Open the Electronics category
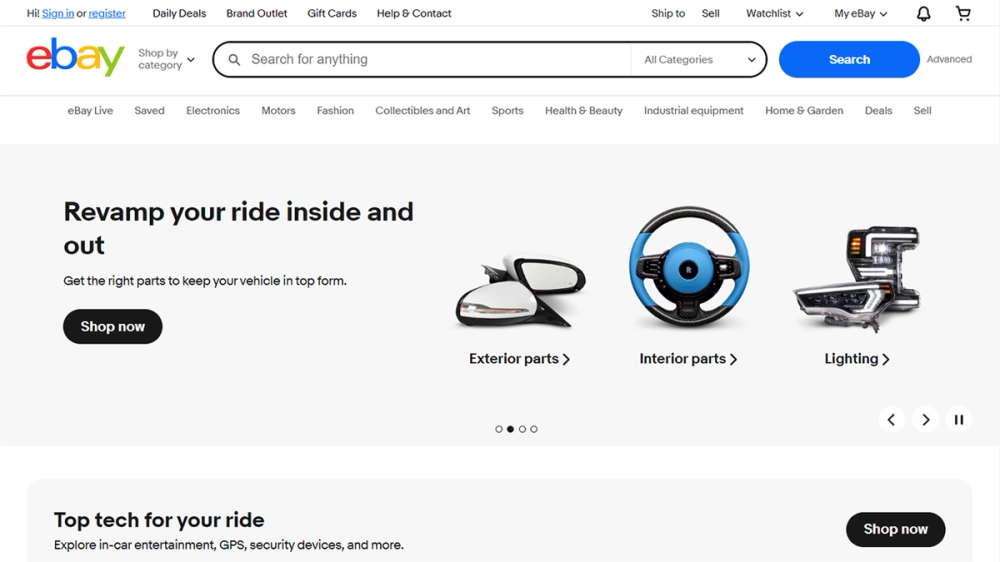Screen dimensions: 1000x562 pos(213,110)
